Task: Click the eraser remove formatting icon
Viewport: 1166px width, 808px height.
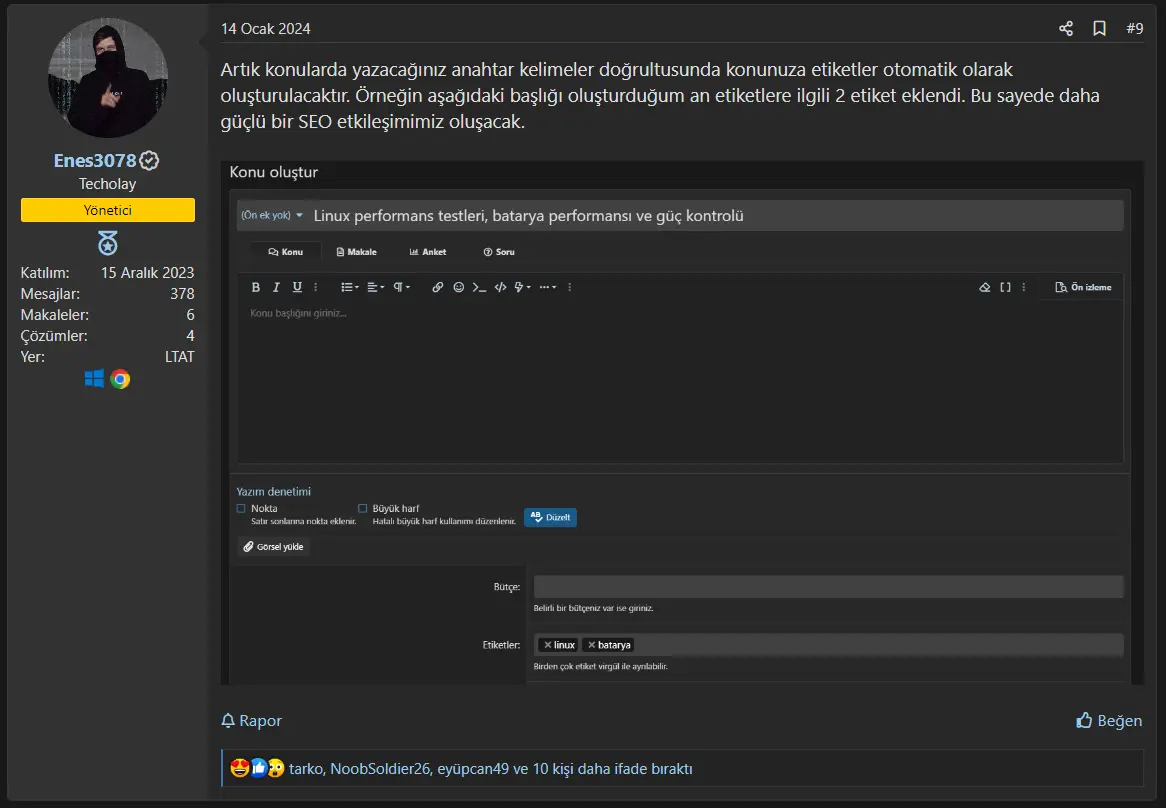Action: 985,287
